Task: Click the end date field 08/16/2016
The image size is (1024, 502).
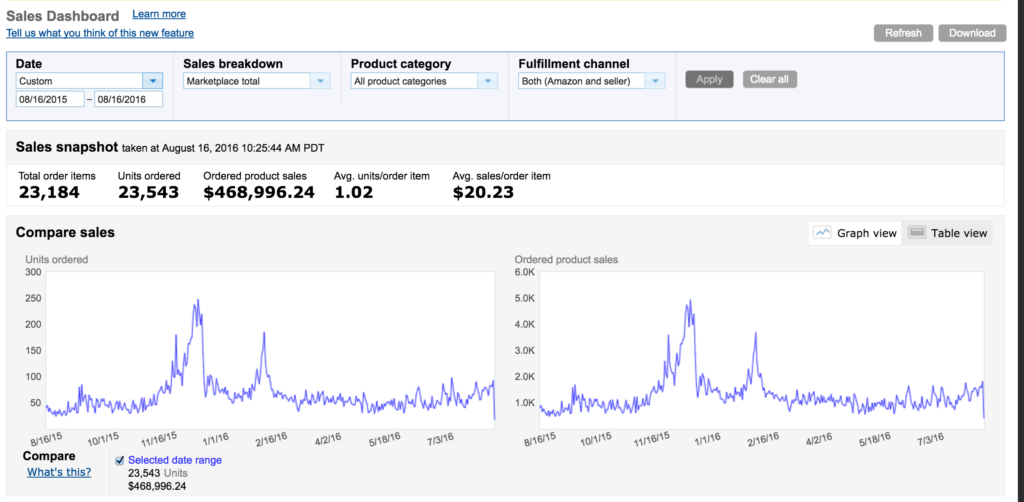Action: coord(129,99)
